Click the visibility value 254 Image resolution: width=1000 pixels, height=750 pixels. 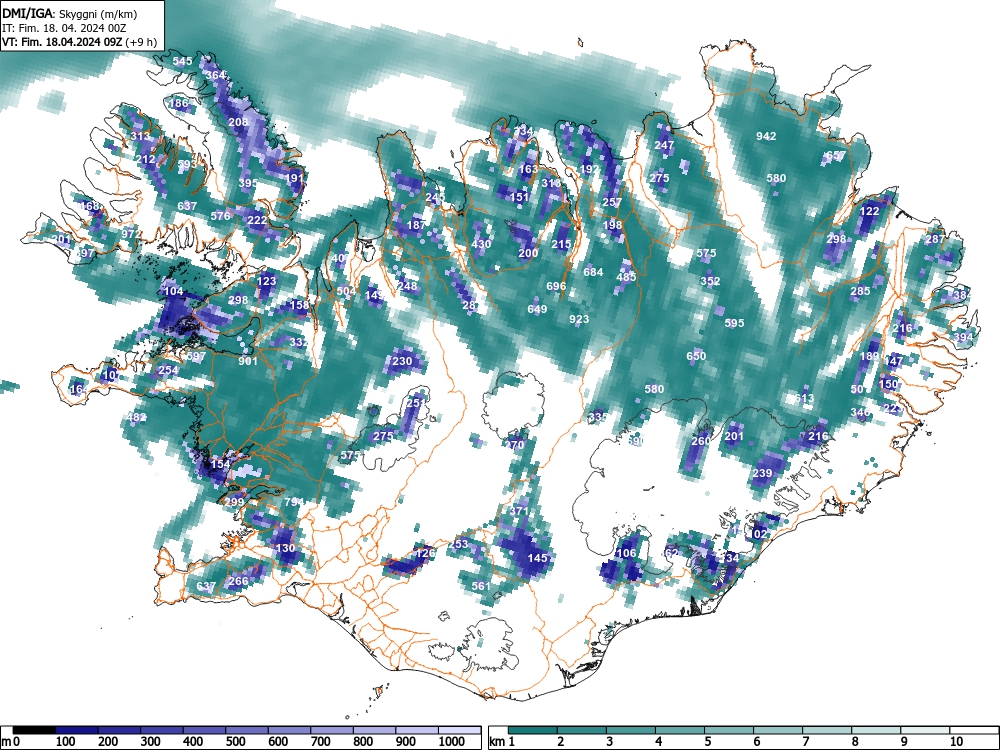click(168, 371)
